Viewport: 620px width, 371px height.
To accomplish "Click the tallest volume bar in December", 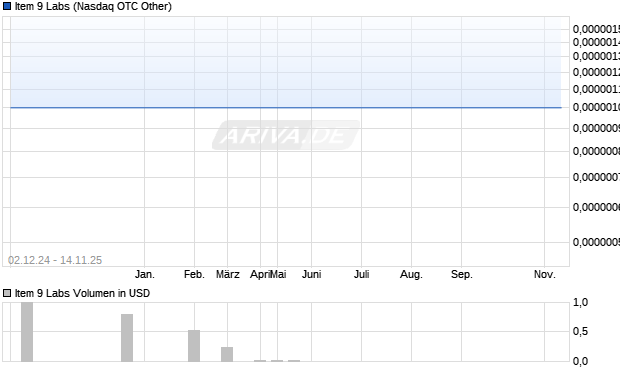I will coord(27,332).
